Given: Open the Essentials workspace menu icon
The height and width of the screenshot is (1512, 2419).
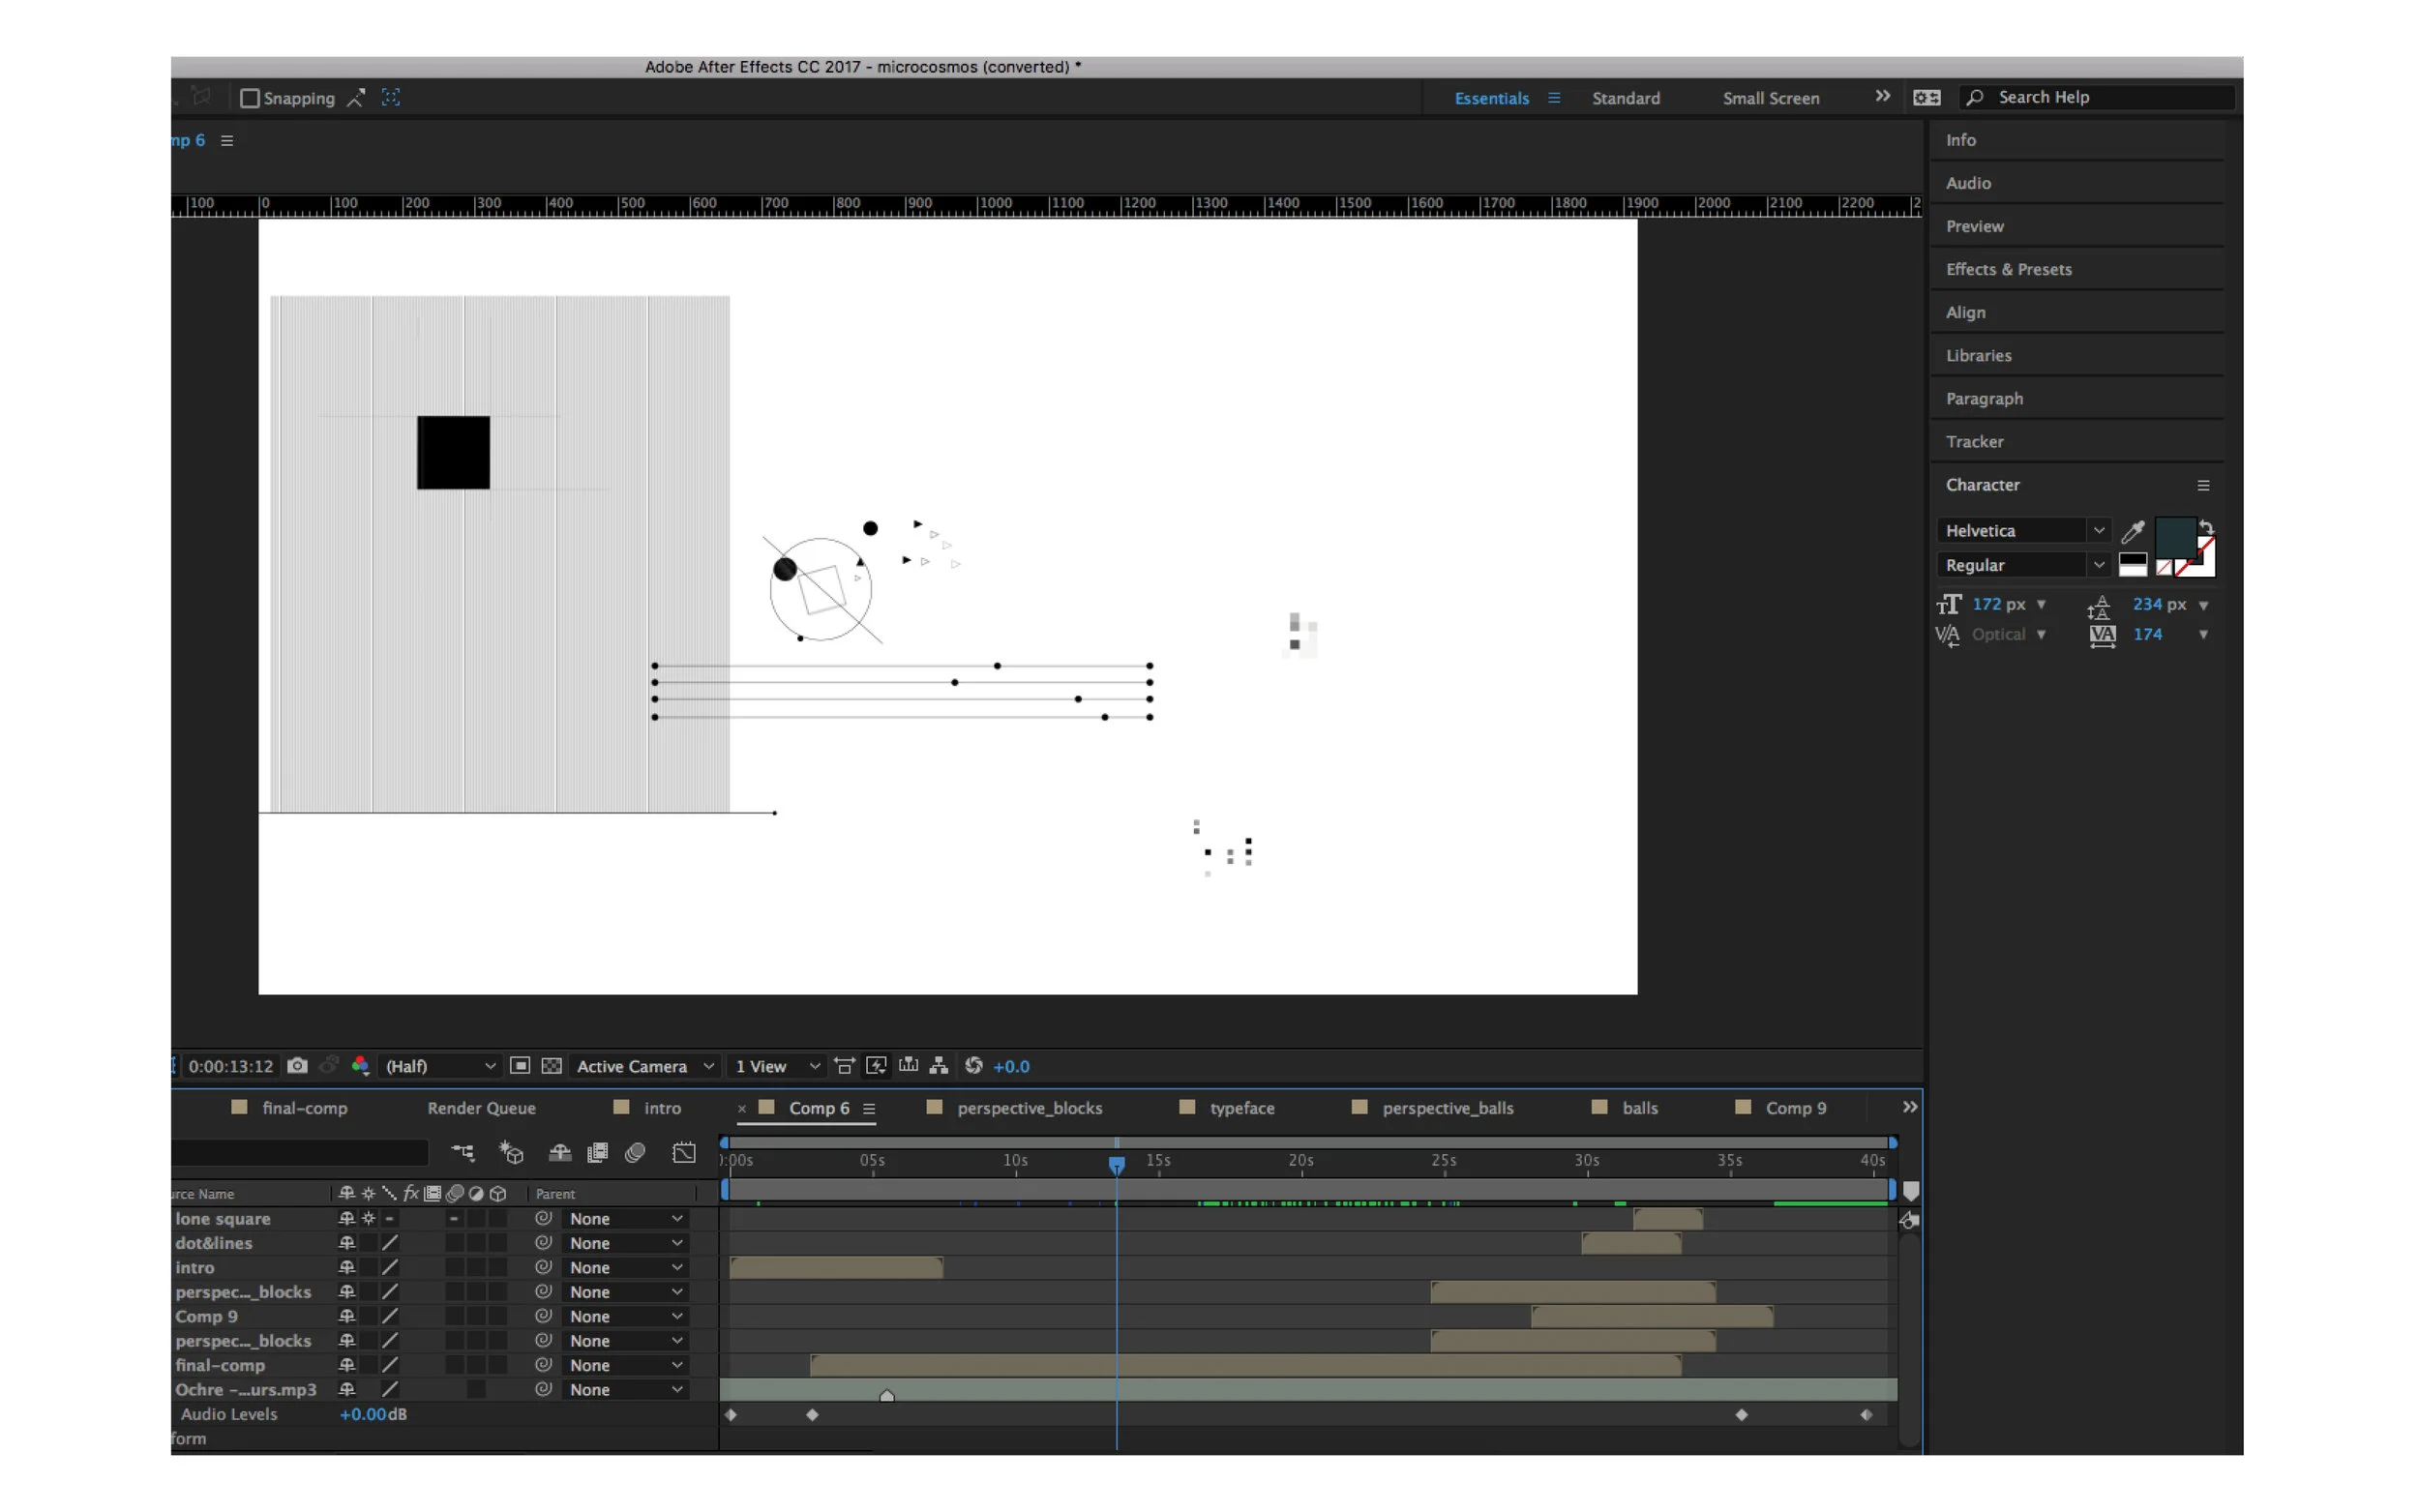Looking at the screenshot, I should 1553,98.
